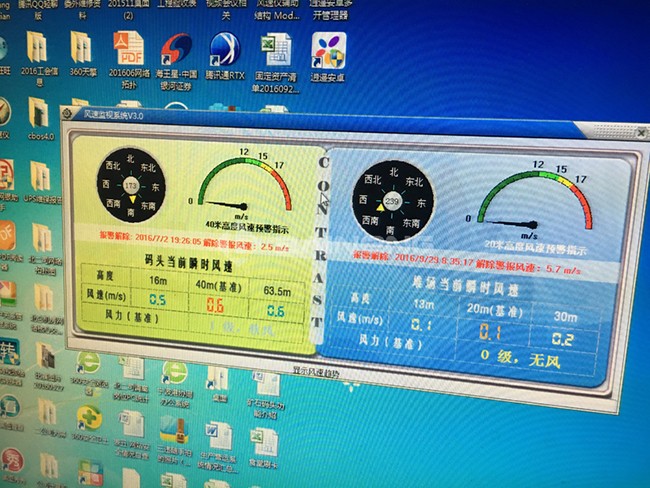Open the 360天擎 folder
The width and height of the screenshot is (650, 488).
[x=81, y=48]
